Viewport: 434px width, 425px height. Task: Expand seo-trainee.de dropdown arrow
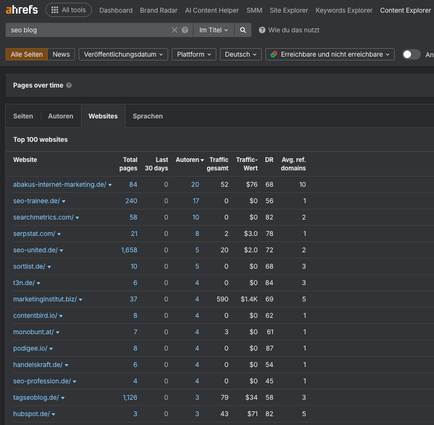pyautogui.click(x=64, y=201)
